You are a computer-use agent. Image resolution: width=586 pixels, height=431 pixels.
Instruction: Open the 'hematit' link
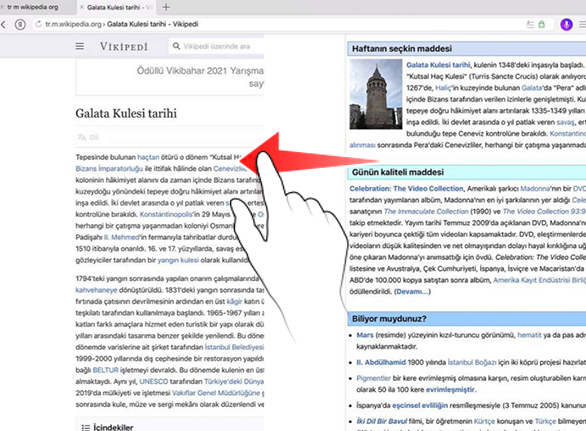click(x=529, y=335)
